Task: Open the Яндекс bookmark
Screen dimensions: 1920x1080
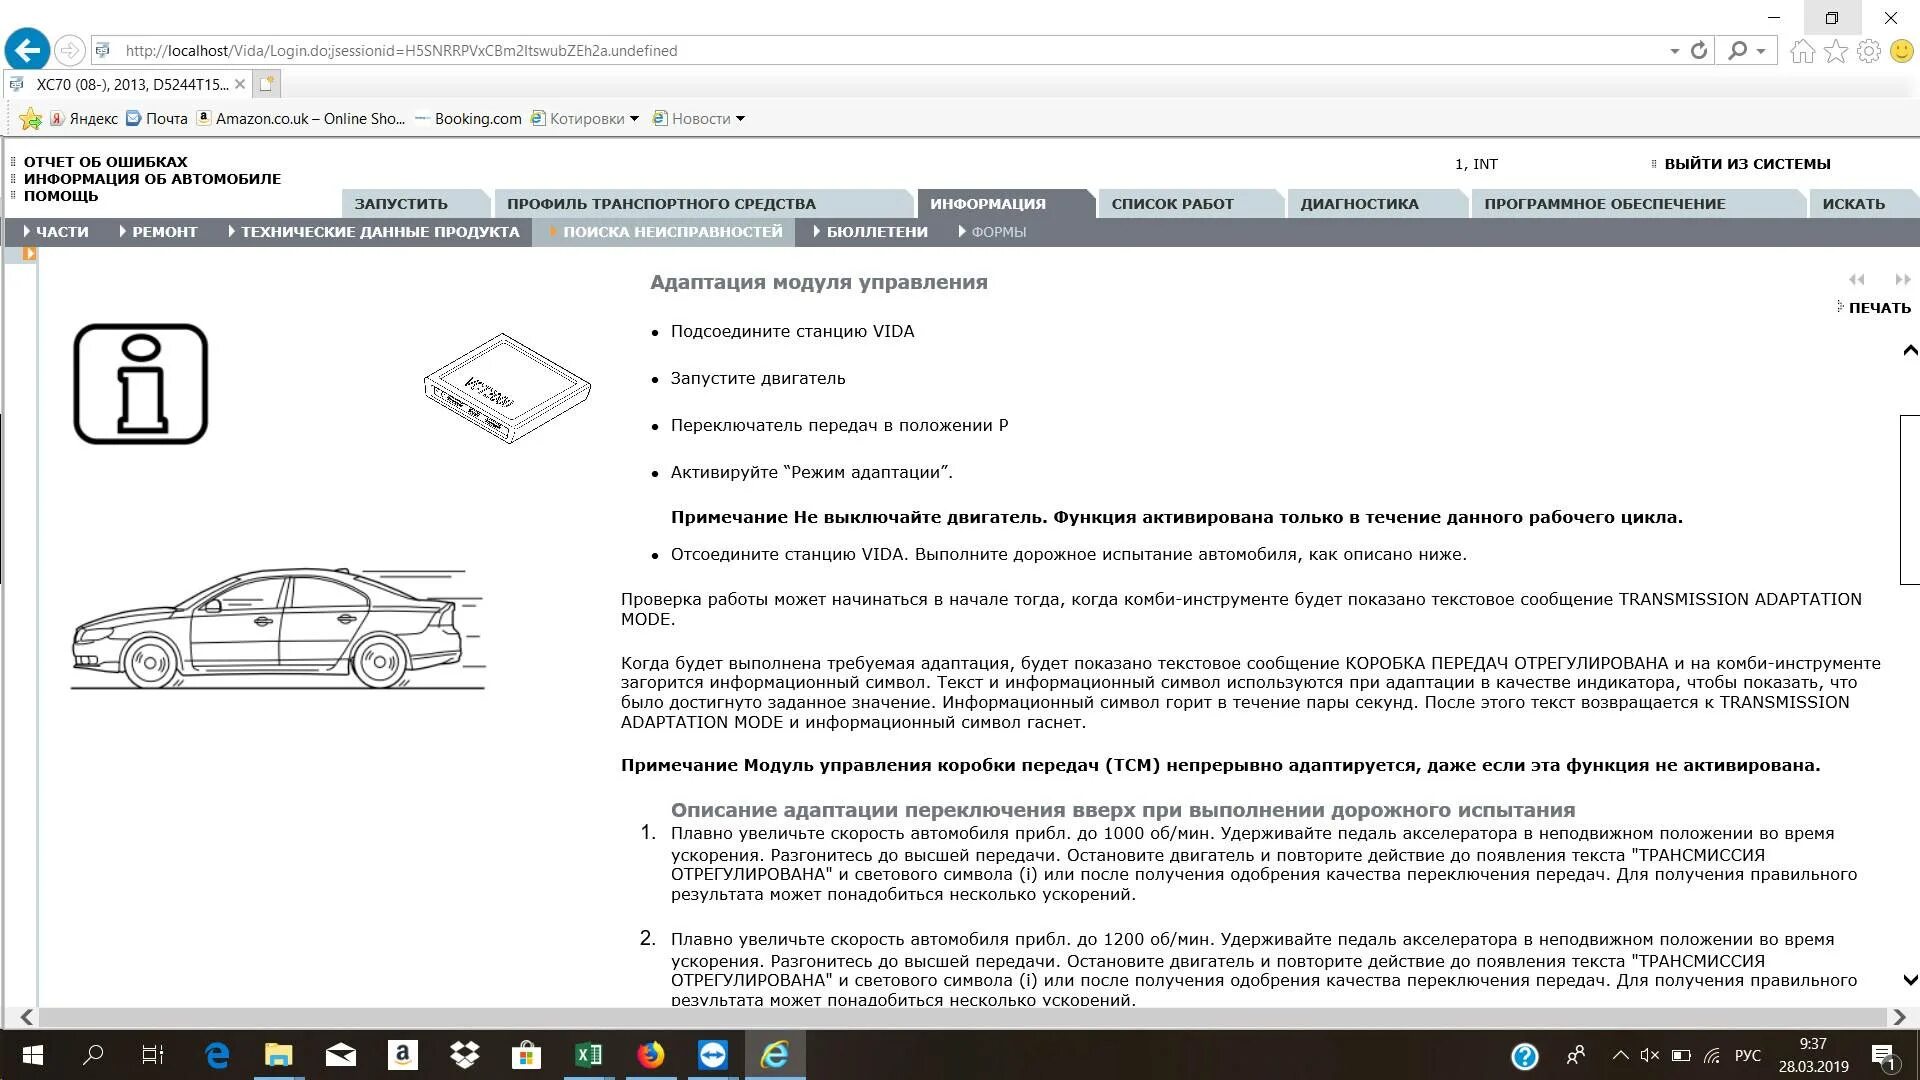Action: 84,119
